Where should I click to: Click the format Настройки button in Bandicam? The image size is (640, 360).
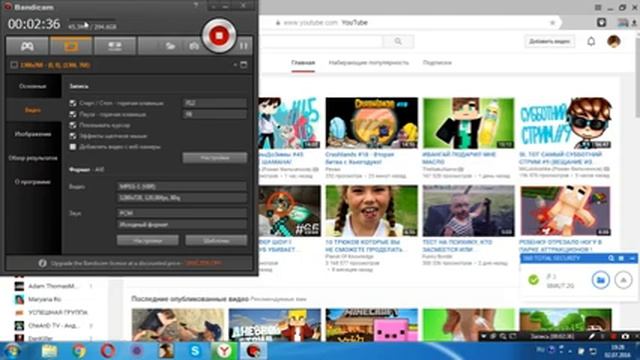pyautogui.click(x=147, y=240)
